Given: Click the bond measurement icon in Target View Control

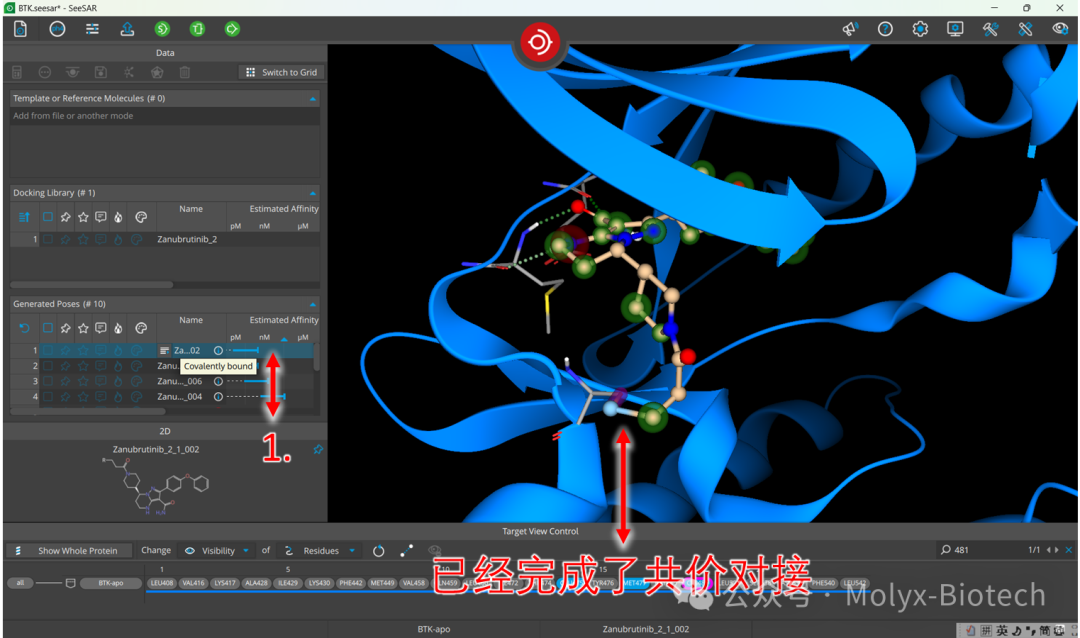Looking at the screenshot, I should [406, 550].
